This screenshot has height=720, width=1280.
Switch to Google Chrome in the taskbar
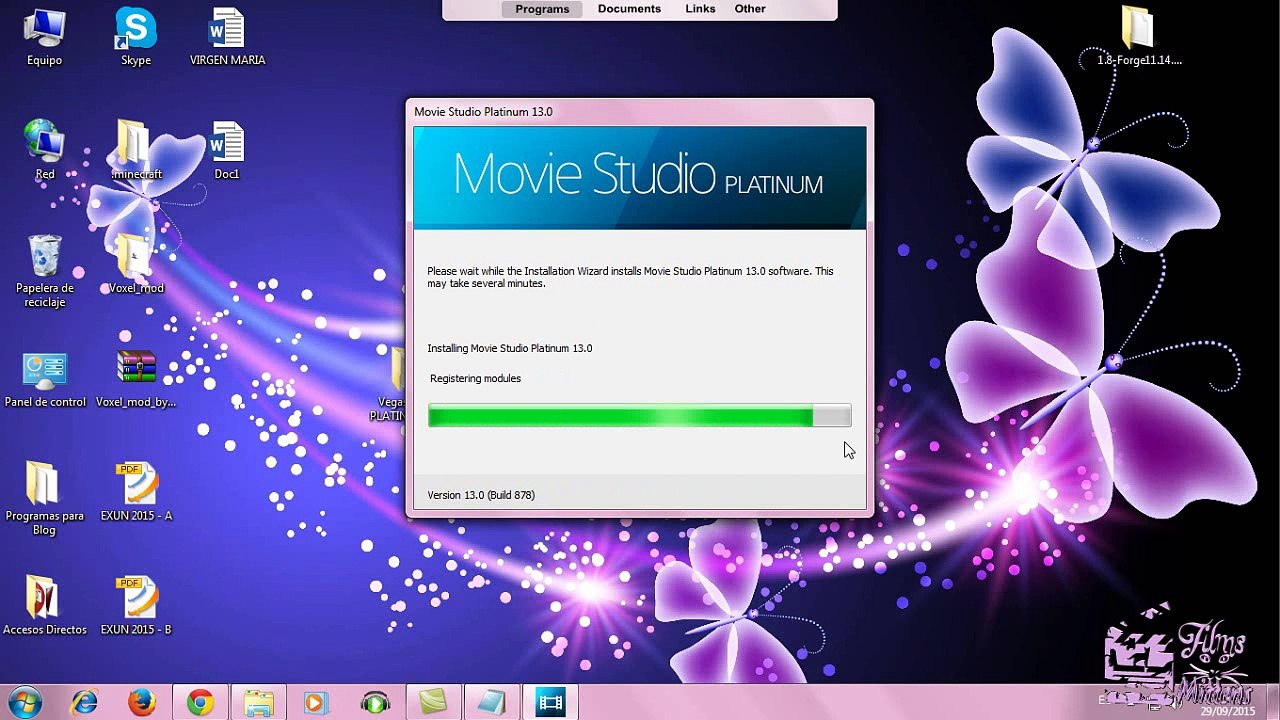pyautogui.click(x=200, y=703)
